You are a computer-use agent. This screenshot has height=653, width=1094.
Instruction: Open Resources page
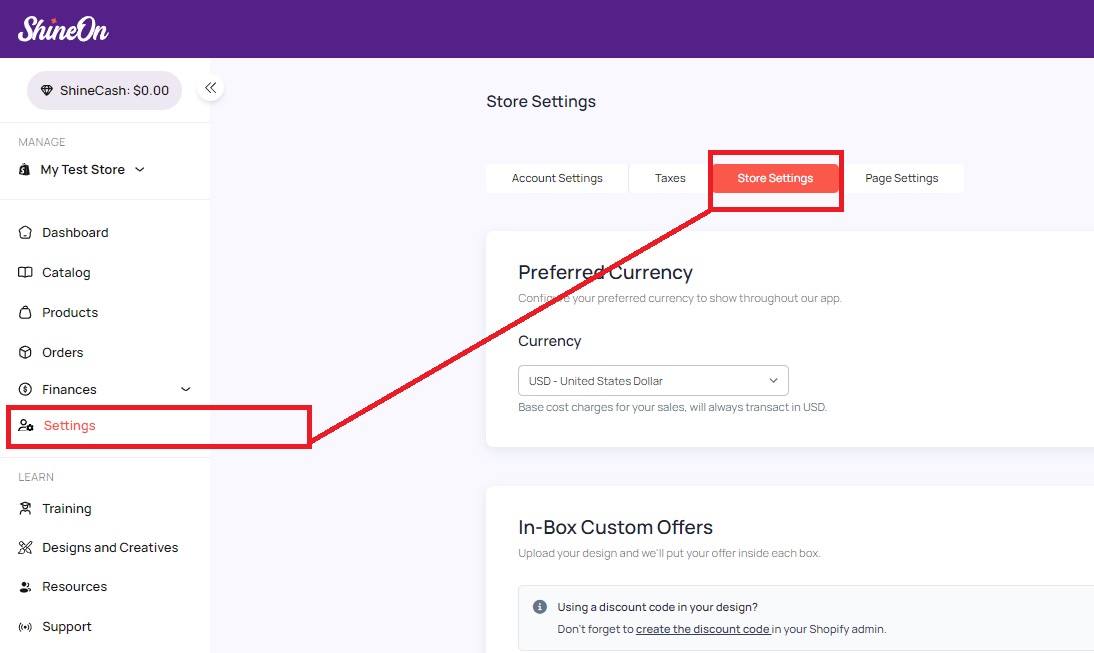[x=75, y=587]
